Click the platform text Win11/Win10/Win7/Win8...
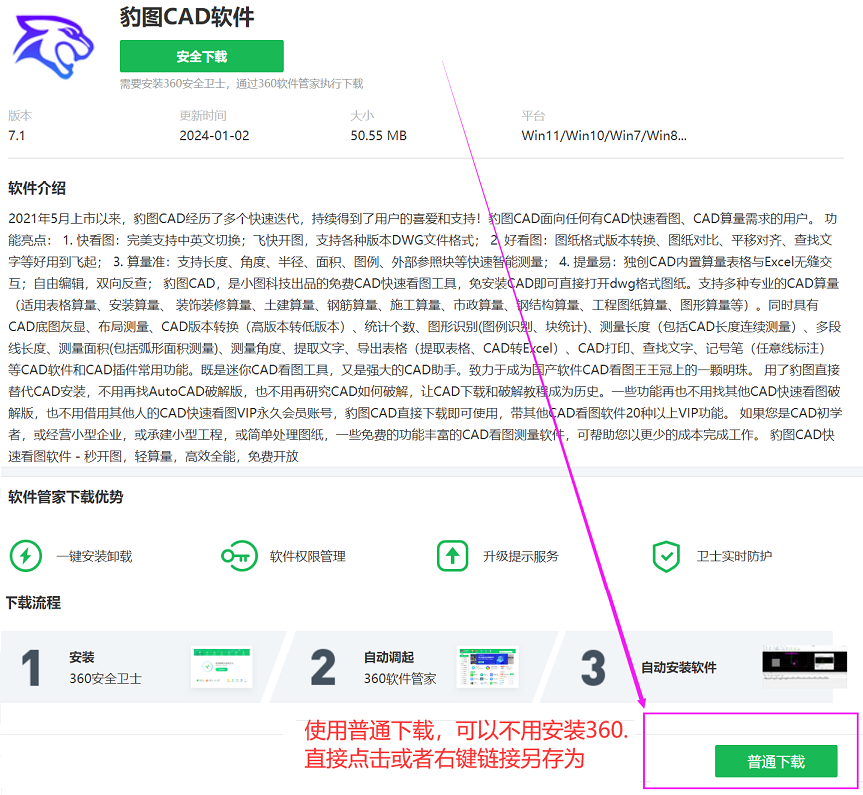863x795 pixels. click(x=604, y=135)
